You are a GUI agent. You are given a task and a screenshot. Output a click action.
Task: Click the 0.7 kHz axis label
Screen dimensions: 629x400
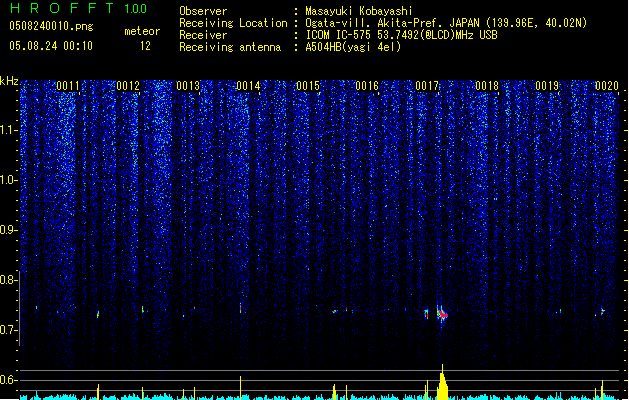click(x=9, y=330)
